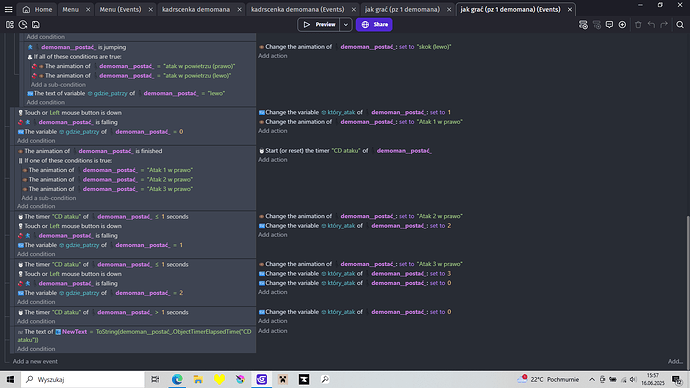Click the add event toolbar icon
The height and width of the screenshot is (388, 690).
point(583,25)
